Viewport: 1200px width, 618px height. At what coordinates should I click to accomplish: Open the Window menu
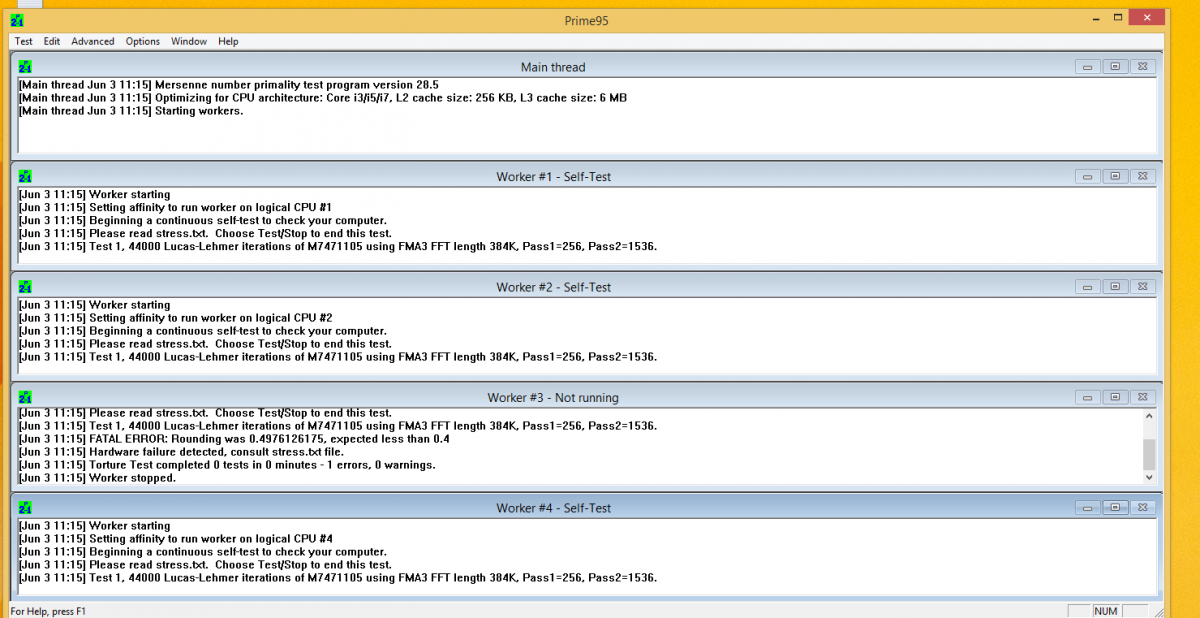(x=189, y=41)
